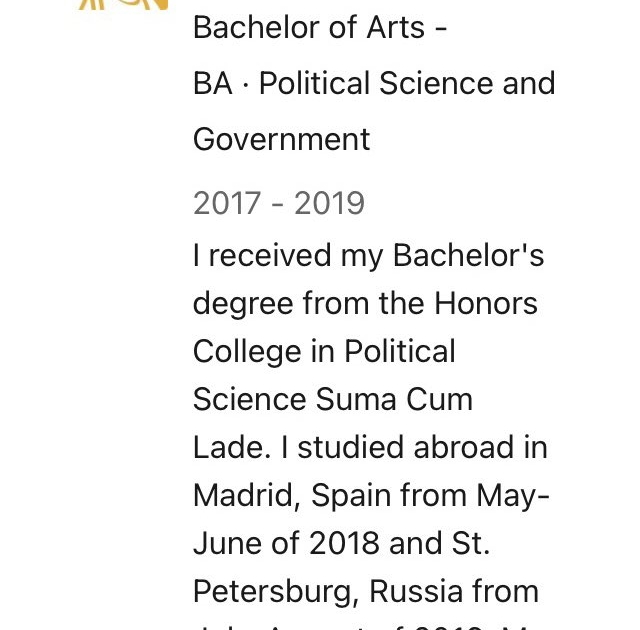Click the year '2019' in the dates

click(x=329, y=203)
